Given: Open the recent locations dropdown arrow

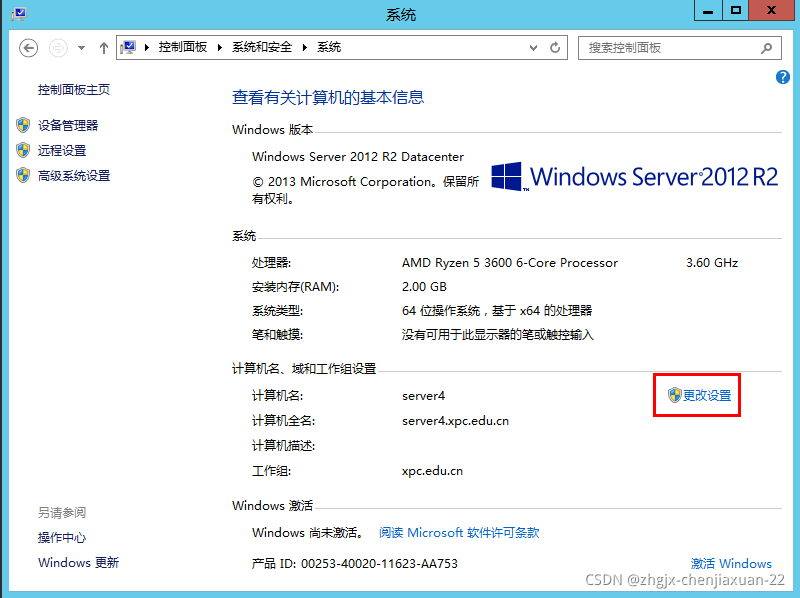Looking at the screenshot, I should [81, 48].
